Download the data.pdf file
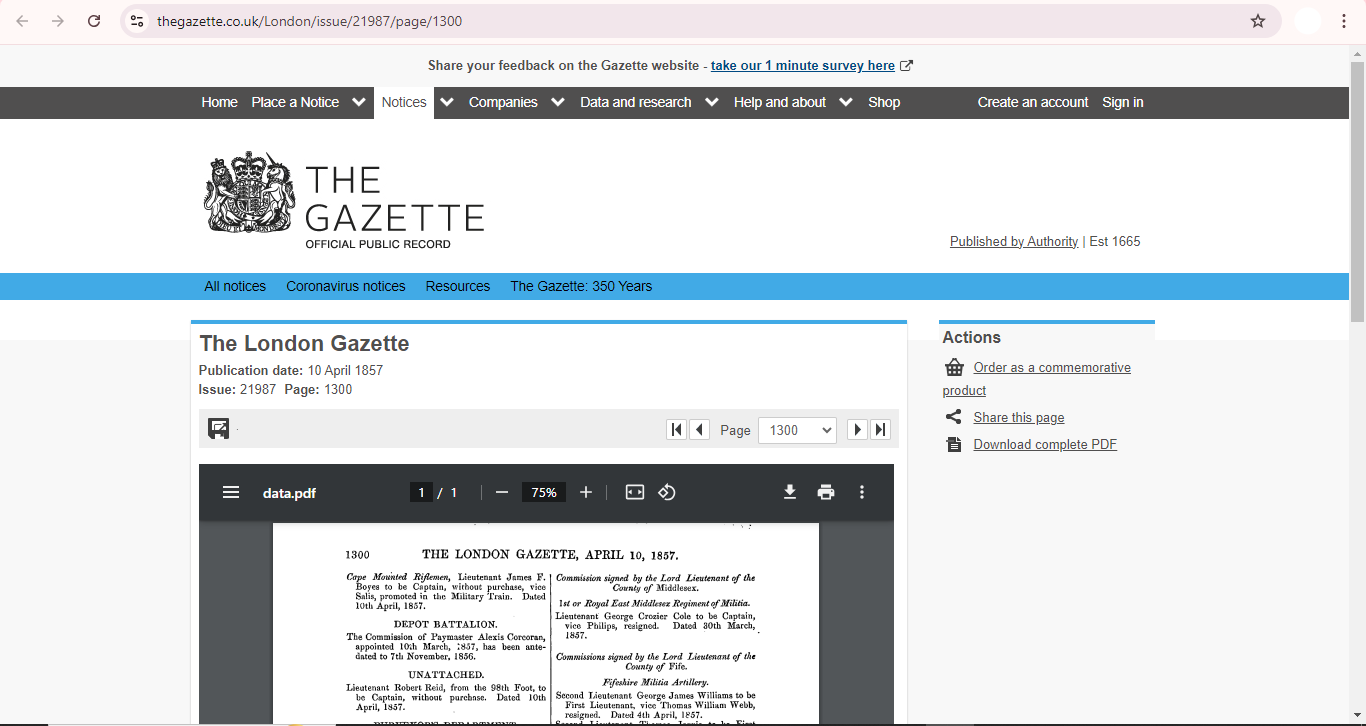Viewport: 1366px width, 726px height. click(x=790, y=492)
